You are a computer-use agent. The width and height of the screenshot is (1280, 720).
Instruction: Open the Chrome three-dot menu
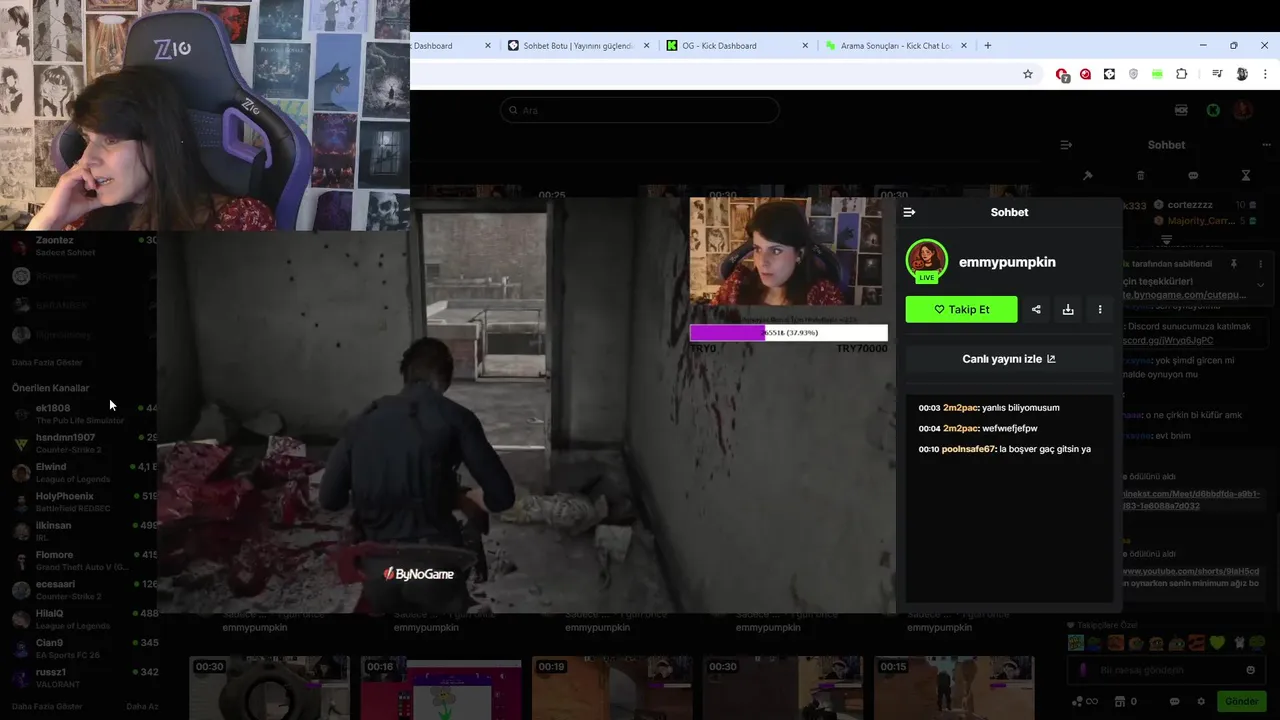1266,74
